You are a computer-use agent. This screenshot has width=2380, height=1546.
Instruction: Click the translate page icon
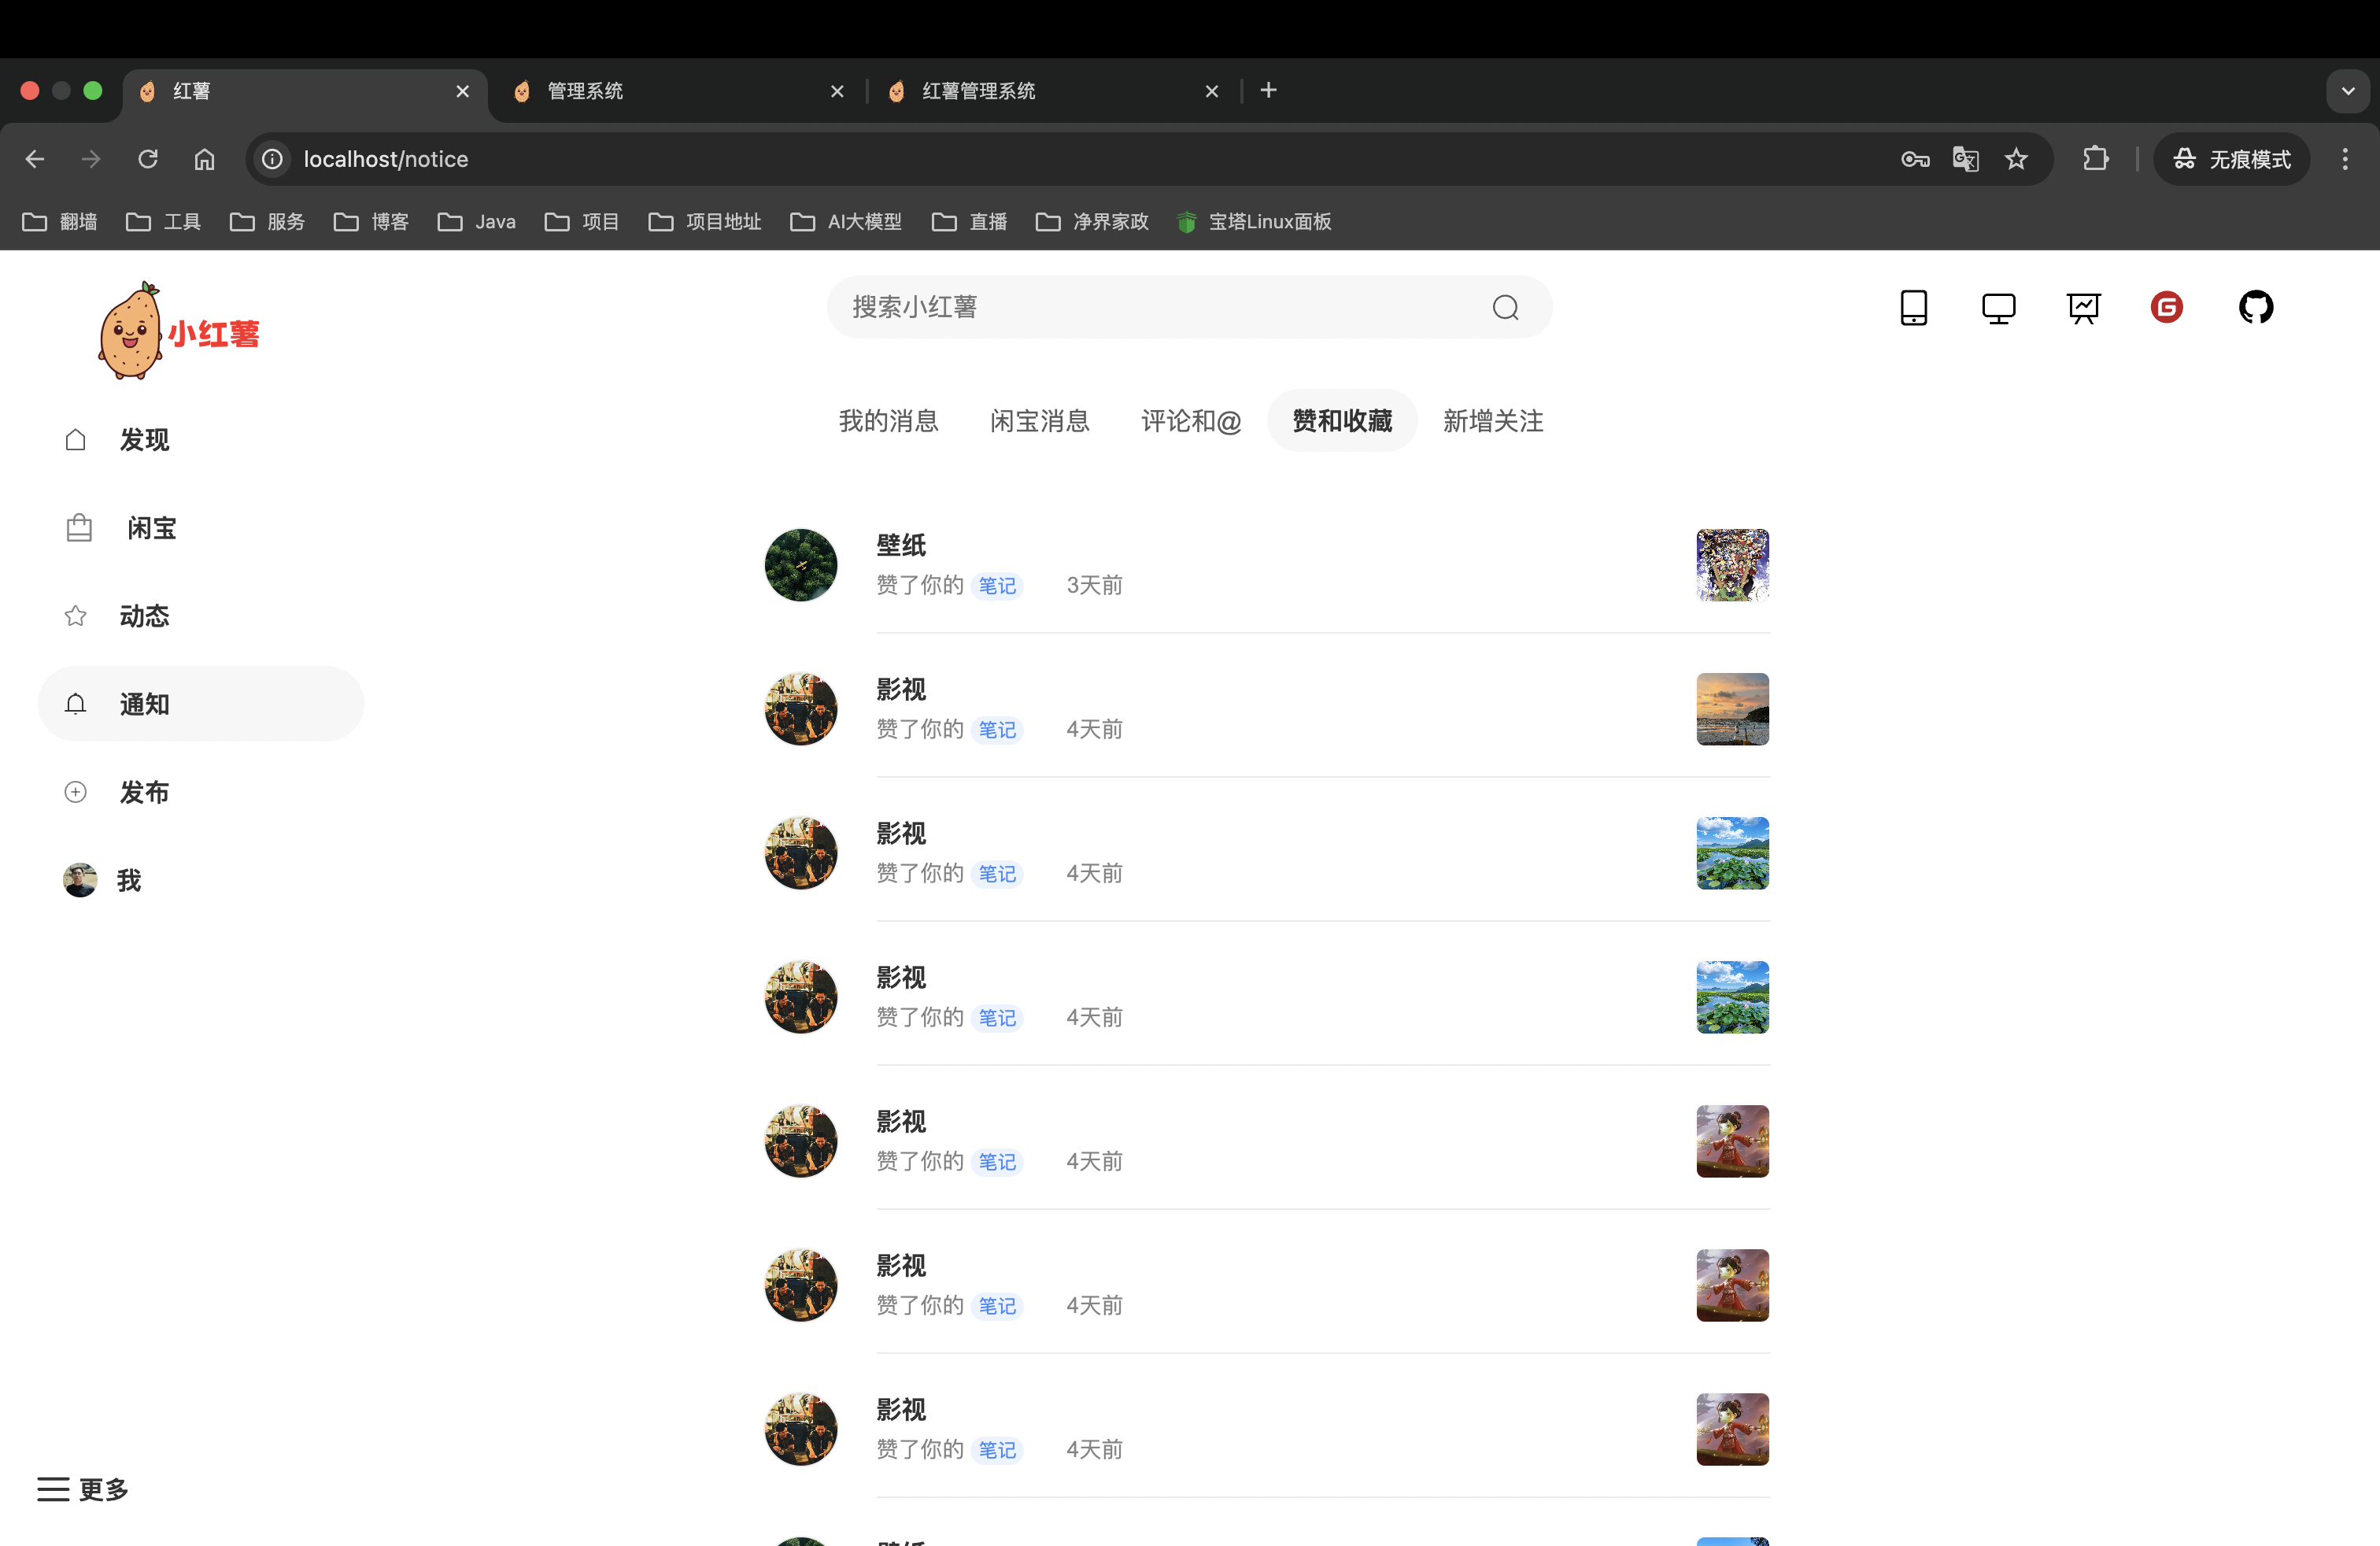pos(1965,159)
